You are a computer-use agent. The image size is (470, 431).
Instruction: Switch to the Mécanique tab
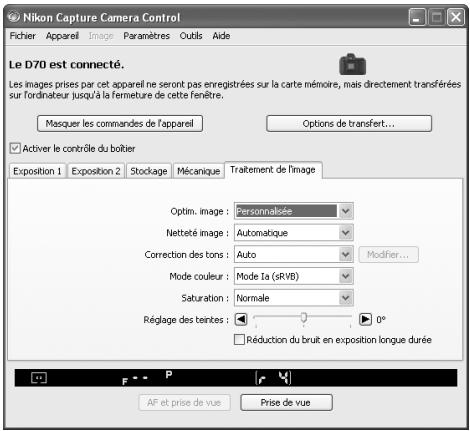click(x=199, y=171)
